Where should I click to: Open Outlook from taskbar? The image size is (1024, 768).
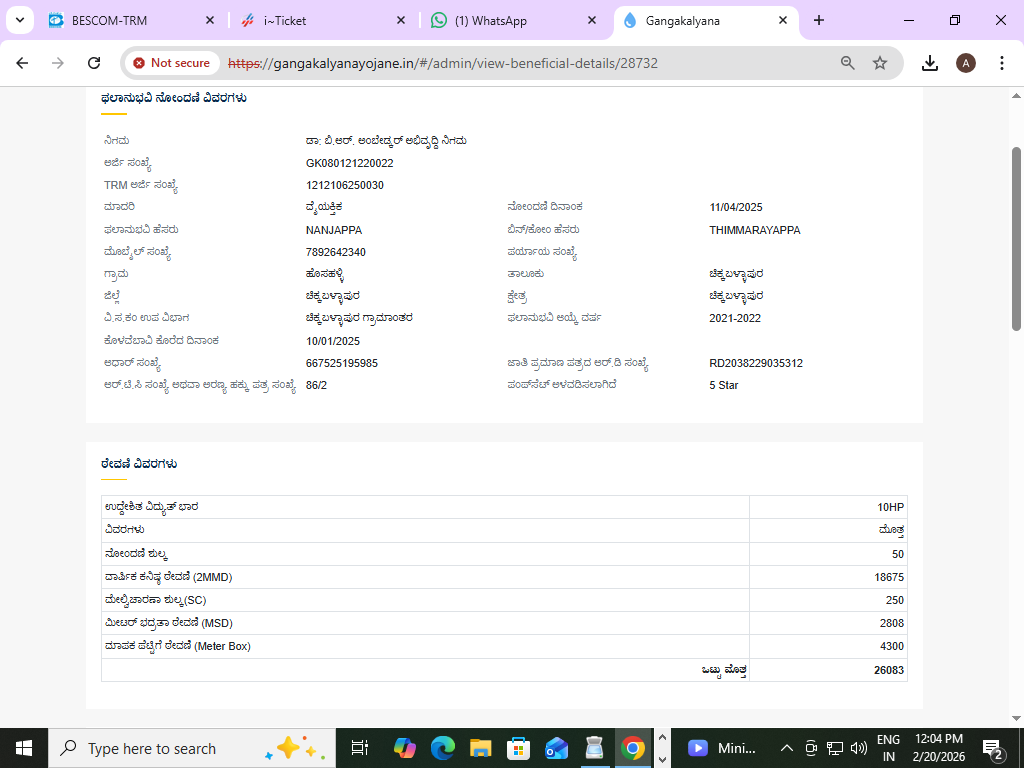[556, 748]
